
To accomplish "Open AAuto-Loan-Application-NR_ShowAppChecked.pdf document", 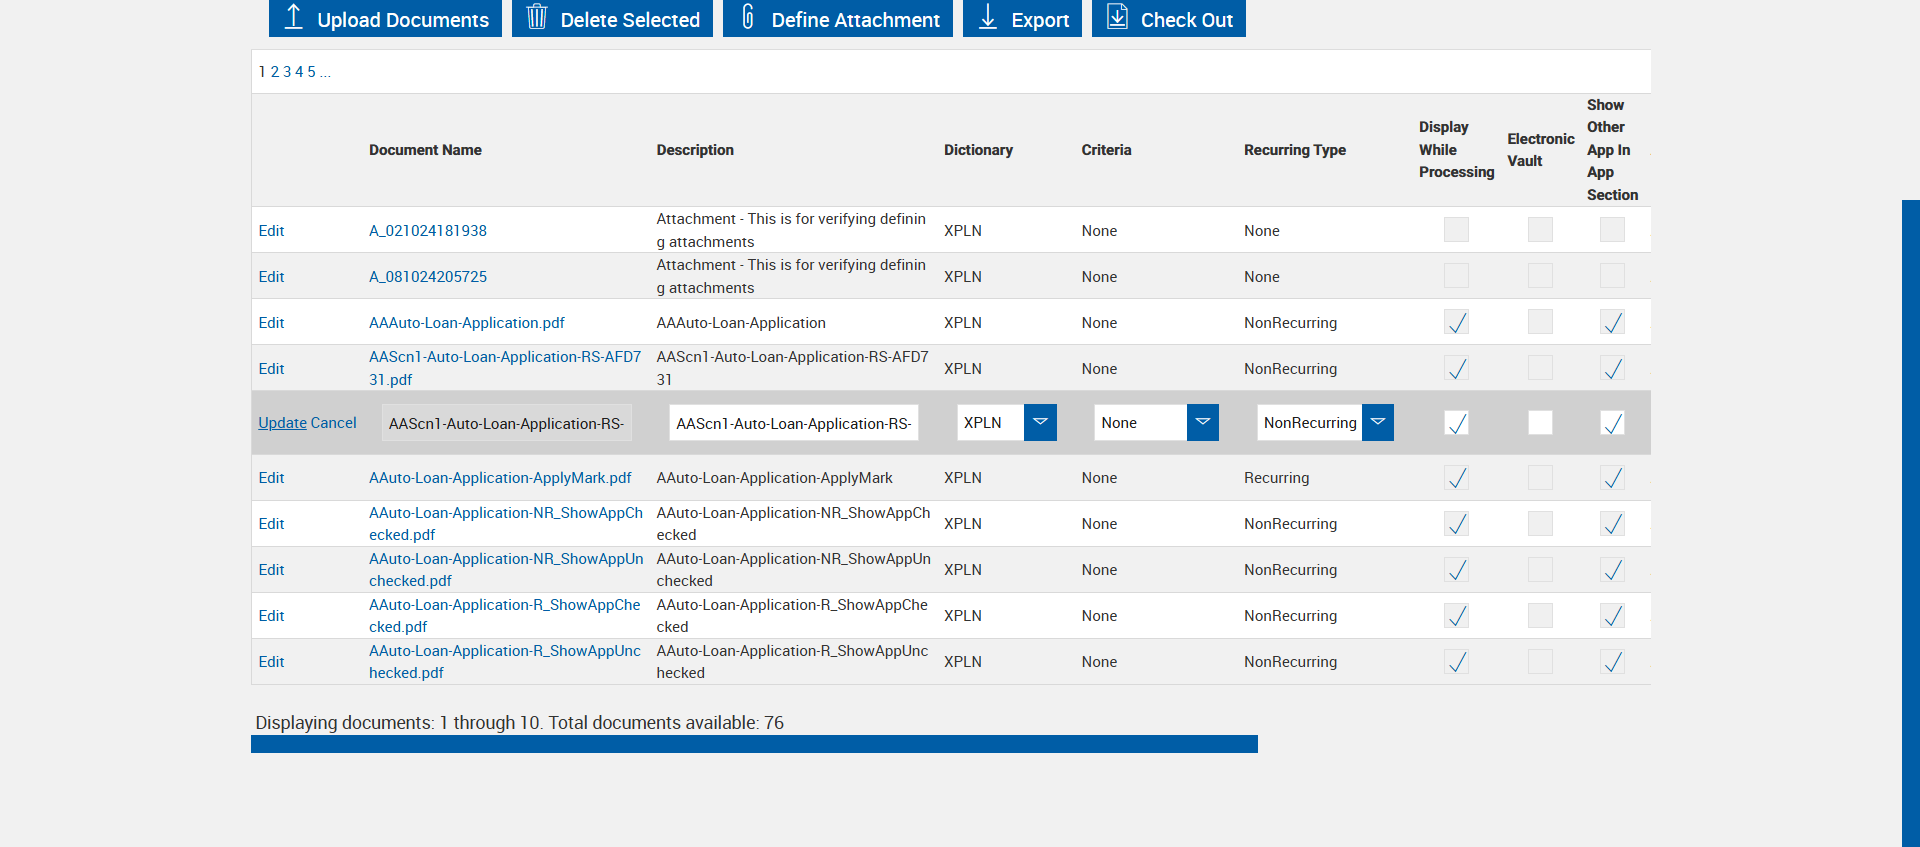I will pos(506,524).
